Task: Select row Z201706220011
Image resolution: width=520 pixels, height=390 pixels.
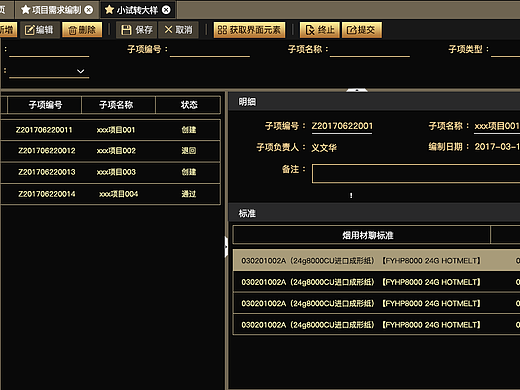Action: point(110,130)
